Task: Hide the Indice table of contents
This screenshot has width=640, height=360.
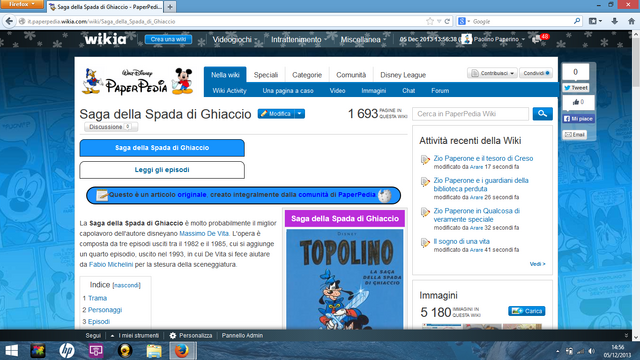Action: pos(126,285)
